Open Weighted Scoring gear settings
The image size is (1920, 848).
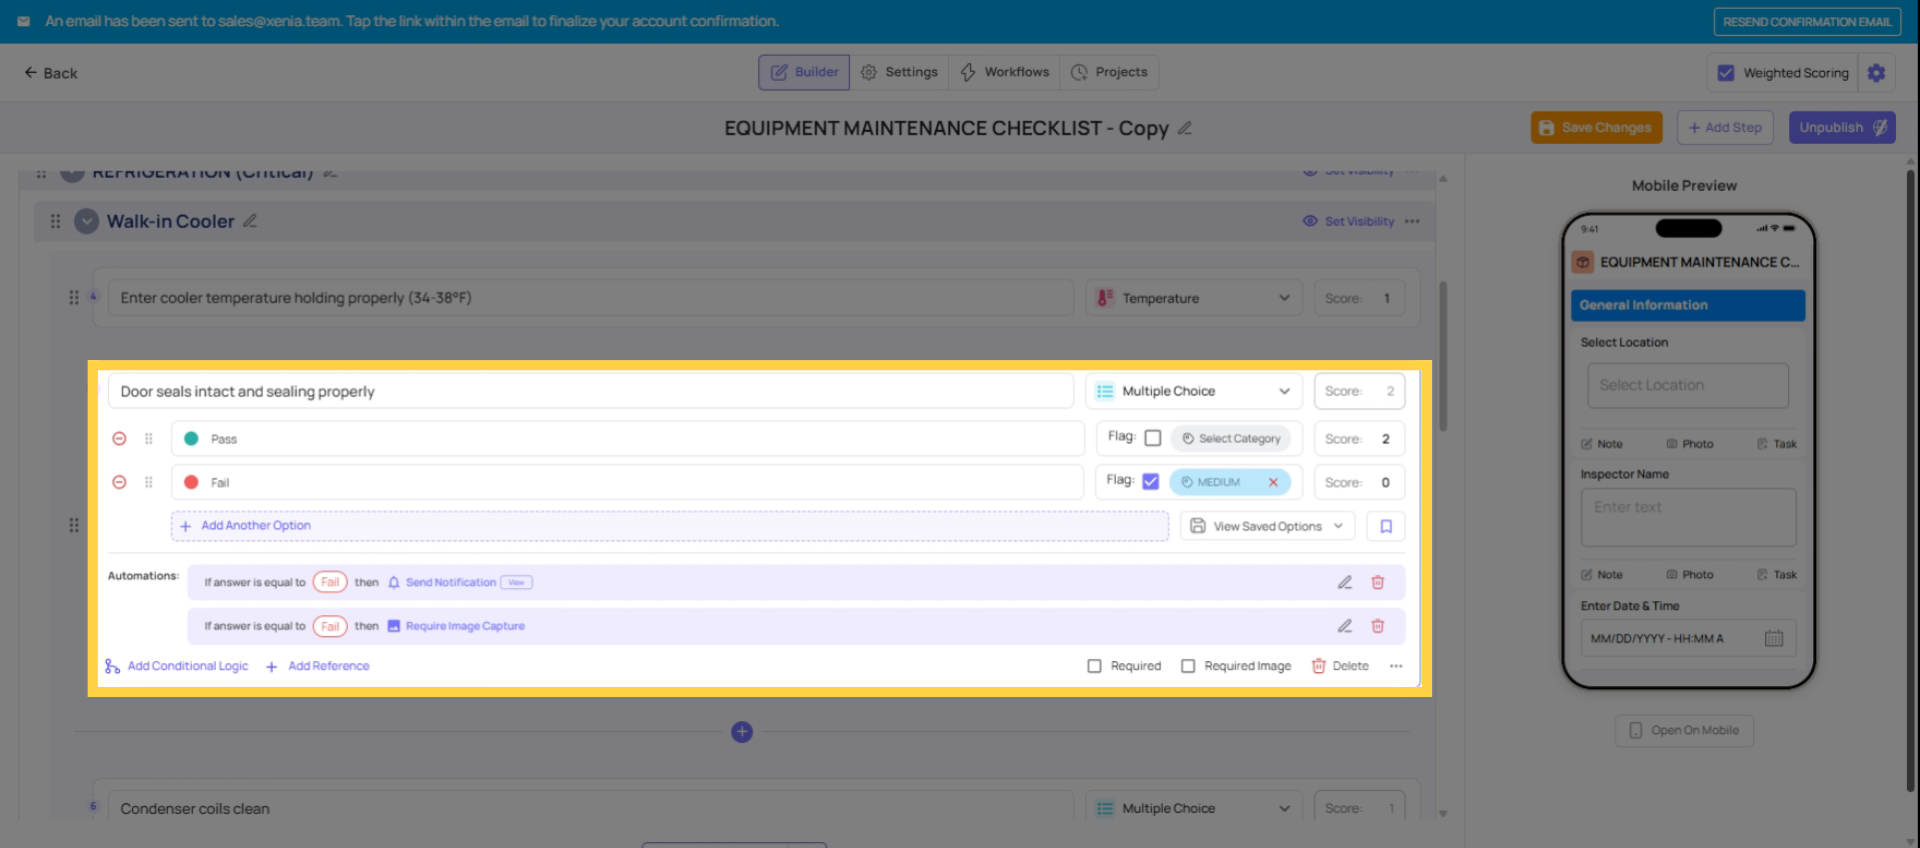coord(1876,73)
